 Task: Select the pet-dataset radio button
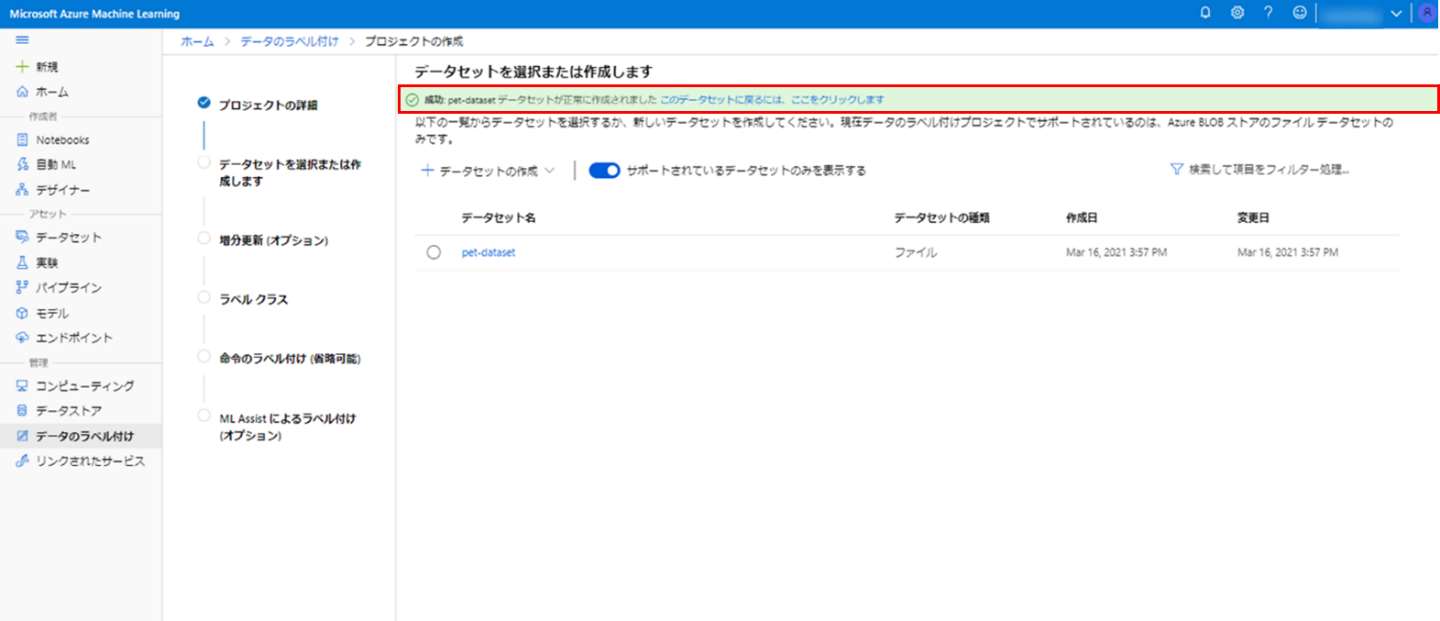433,253
